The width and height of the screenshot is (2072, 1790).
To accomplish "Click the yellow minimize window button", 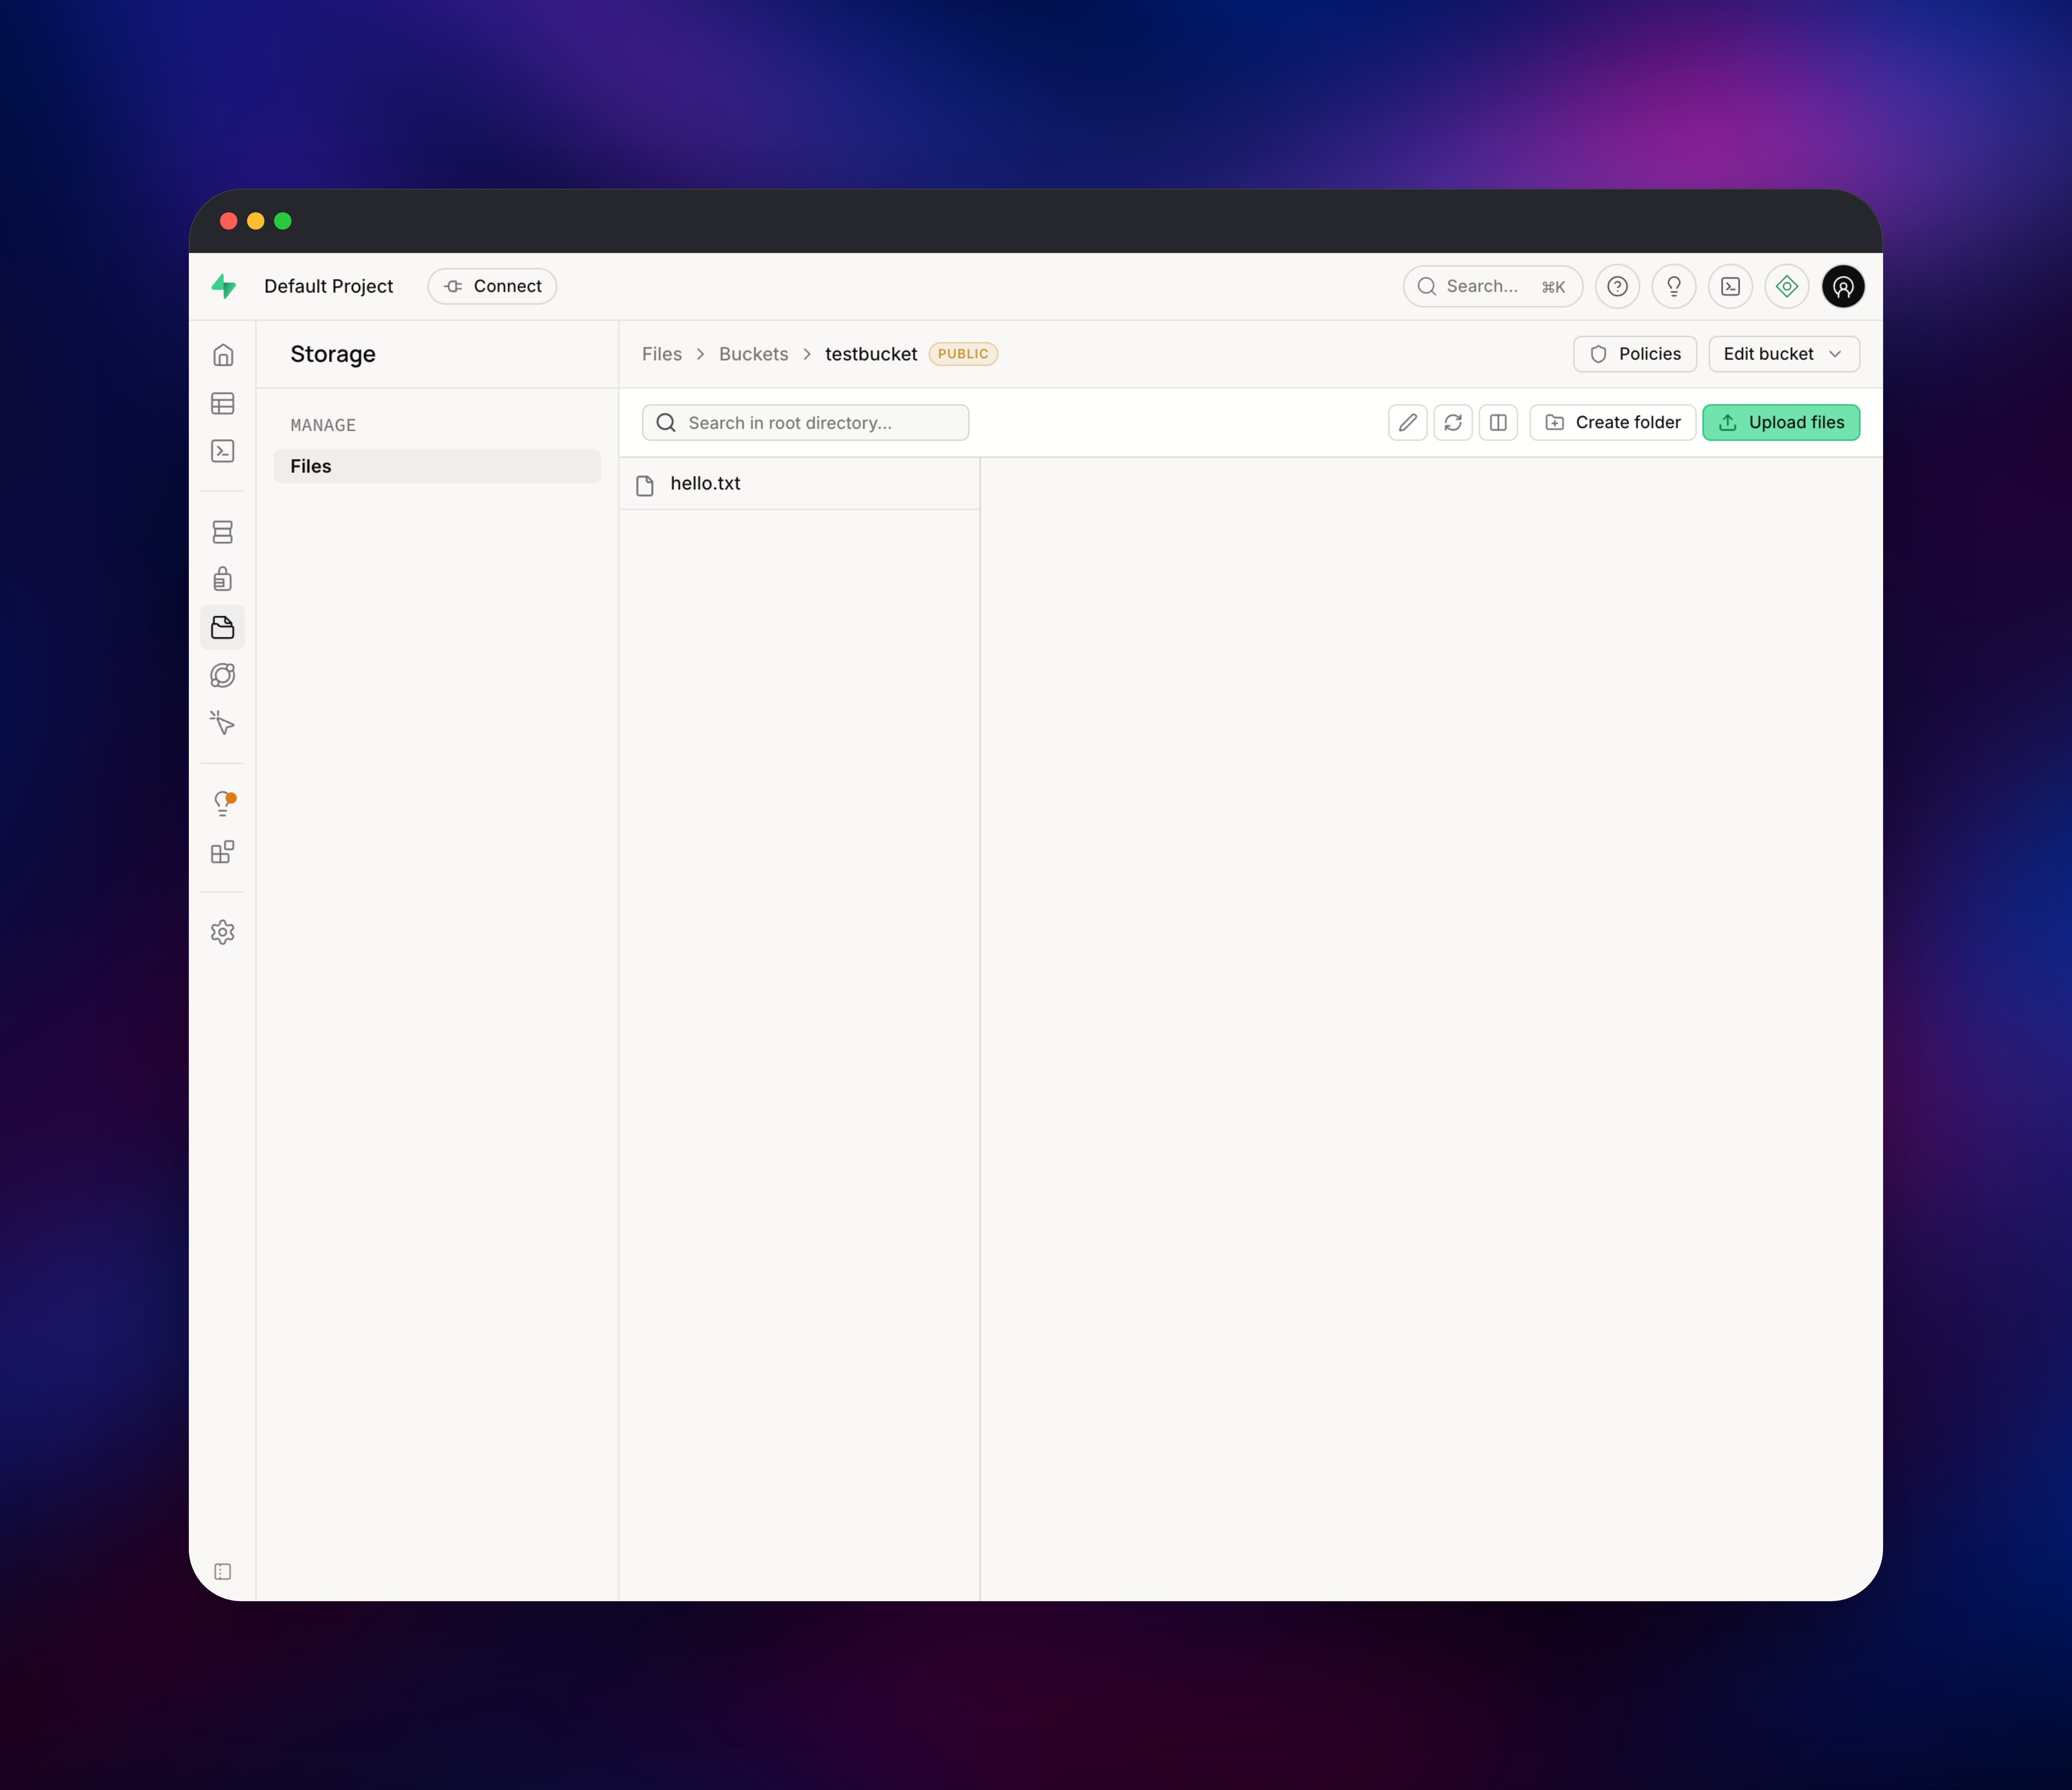I will (x=256, y=221).
